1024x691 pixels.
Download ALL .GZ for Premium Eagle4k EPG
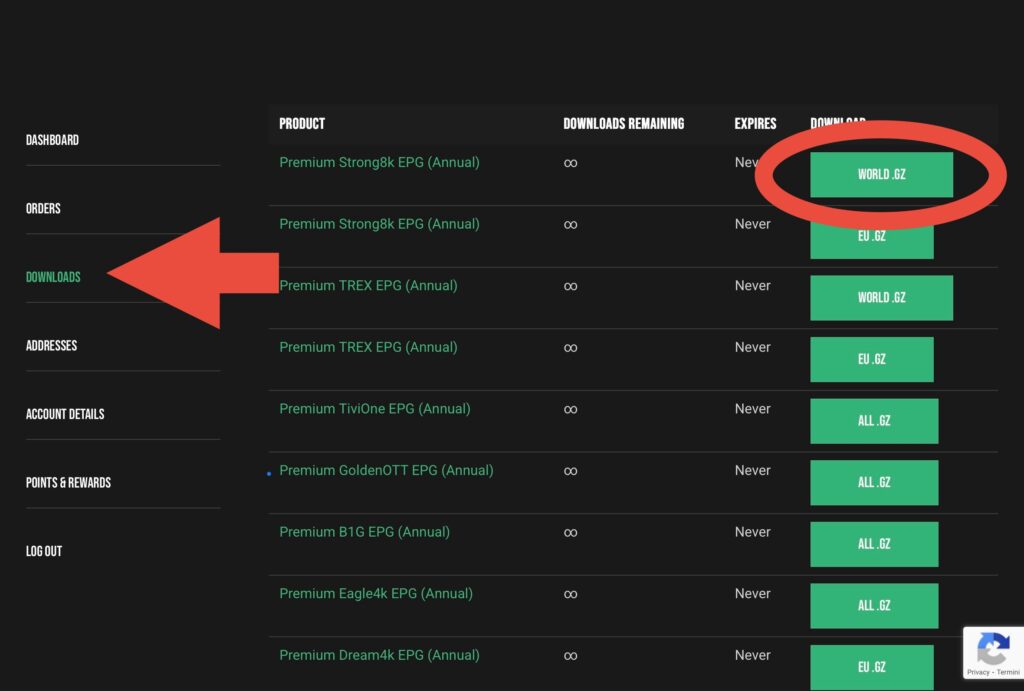(x=874, y=605)
